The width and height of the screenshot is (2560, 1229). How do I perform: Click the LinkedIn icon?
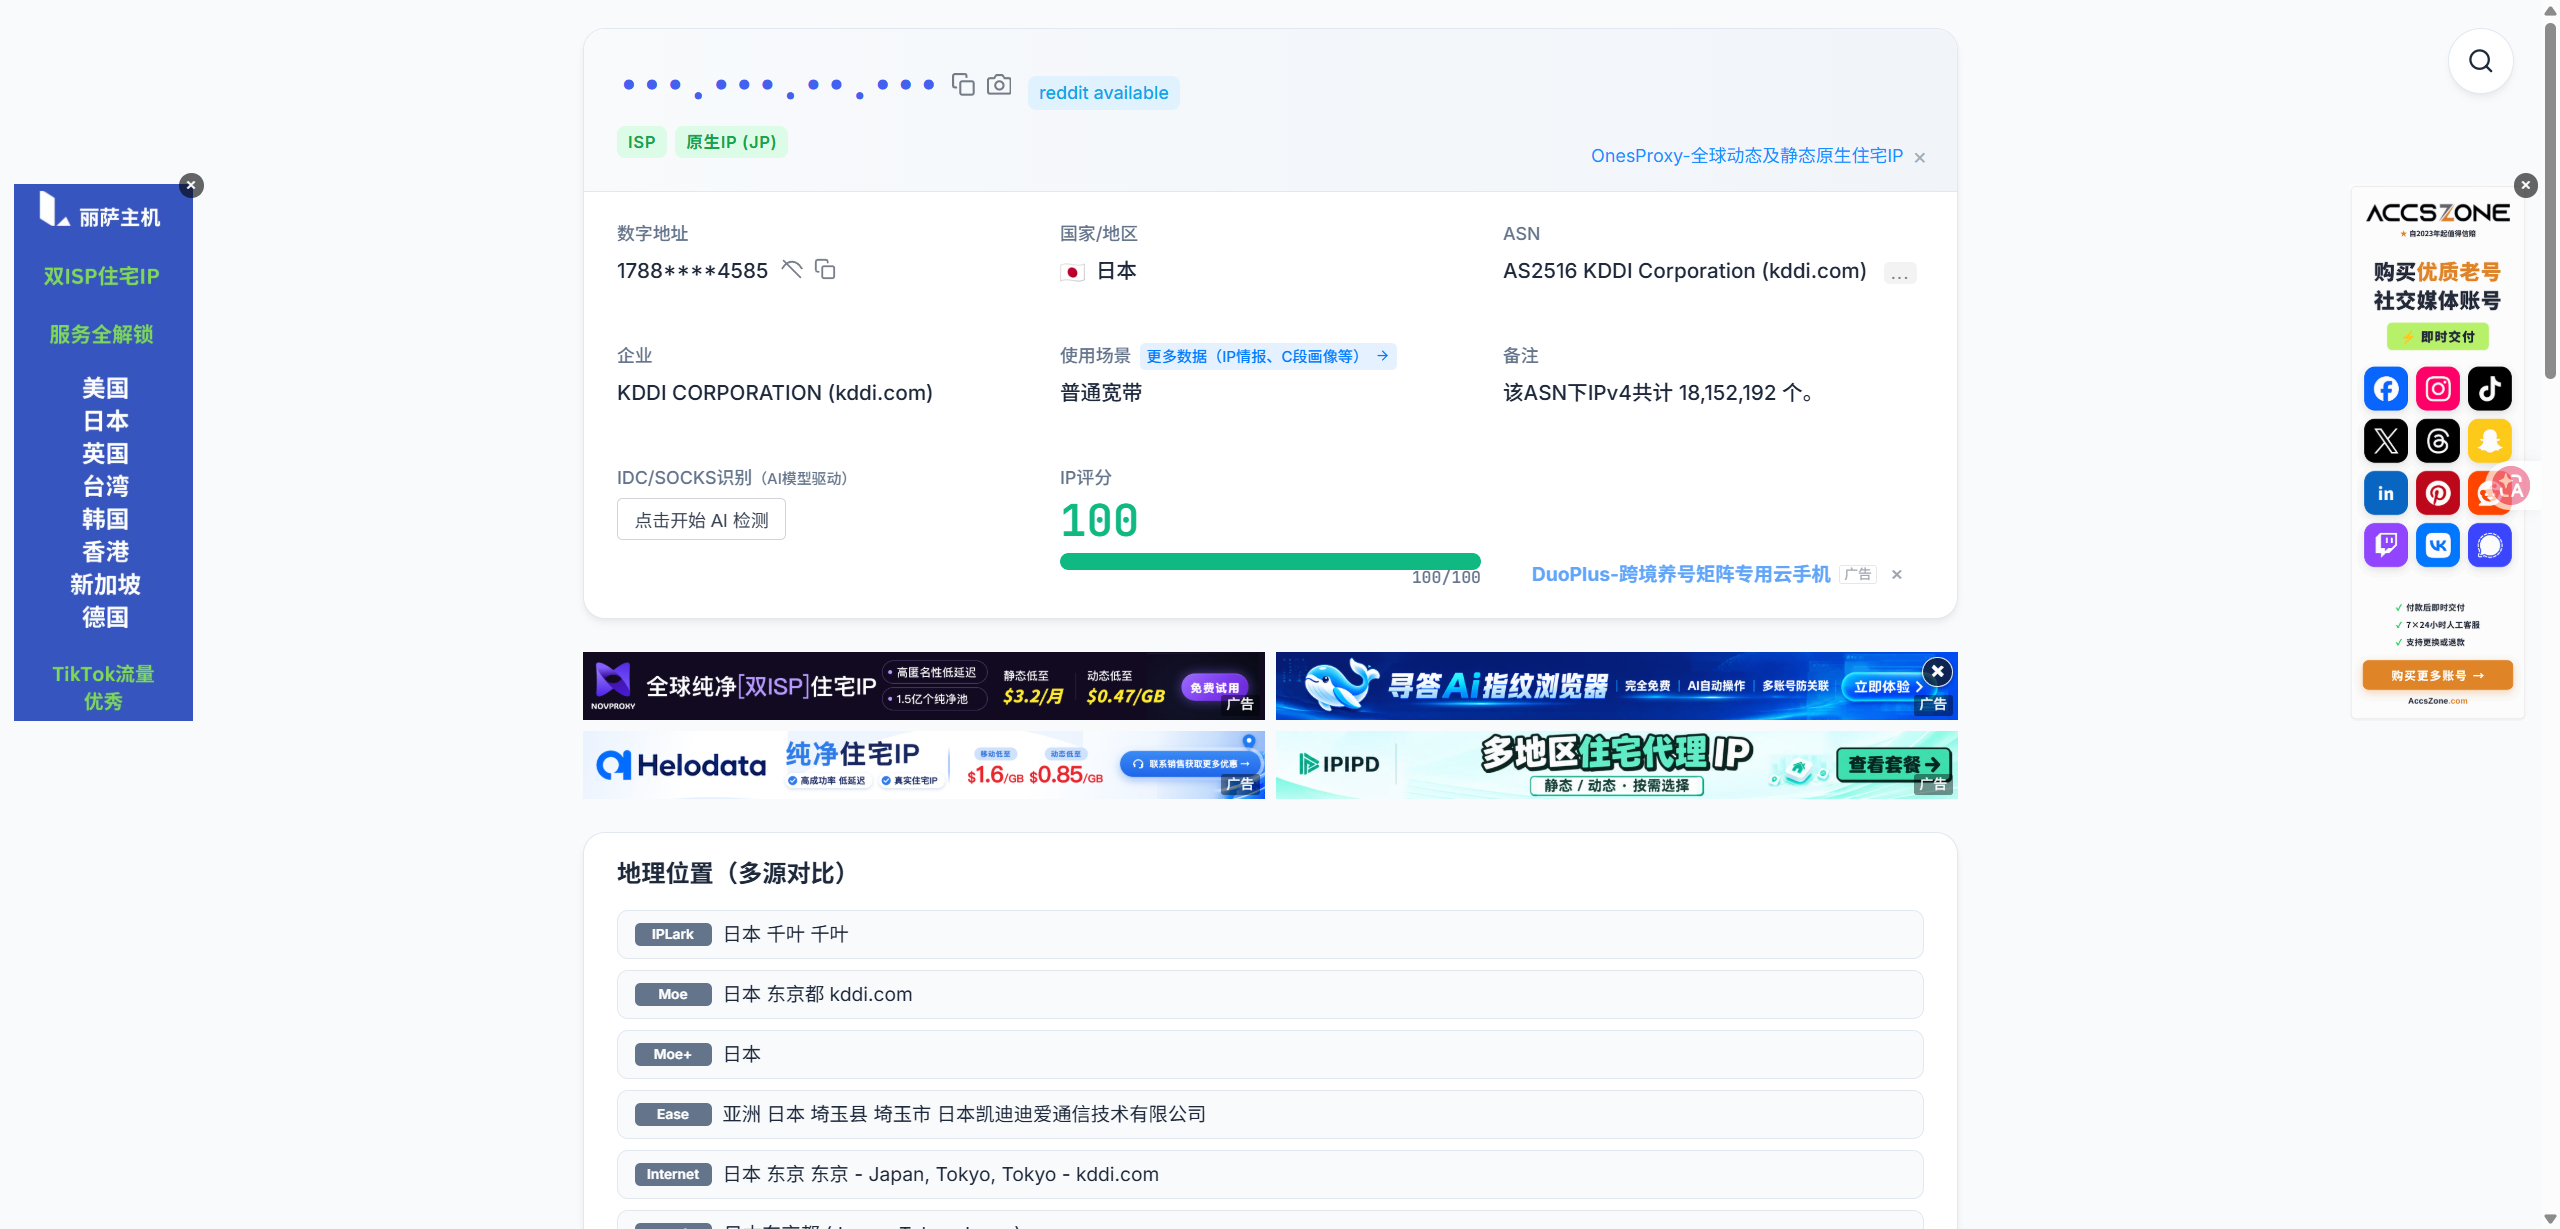[2386, 493]
